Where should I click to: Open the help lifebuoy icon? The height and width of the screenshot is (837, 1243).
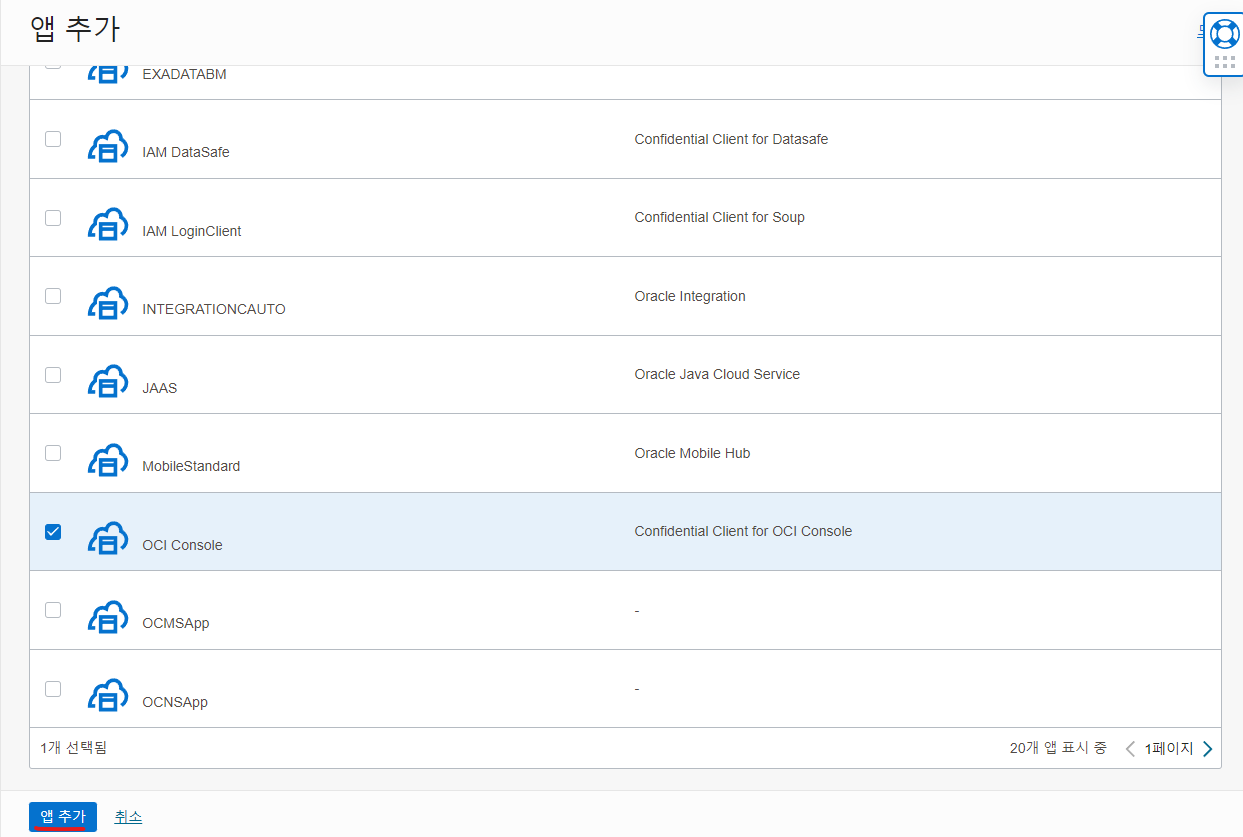click(x=1224, y=33)
